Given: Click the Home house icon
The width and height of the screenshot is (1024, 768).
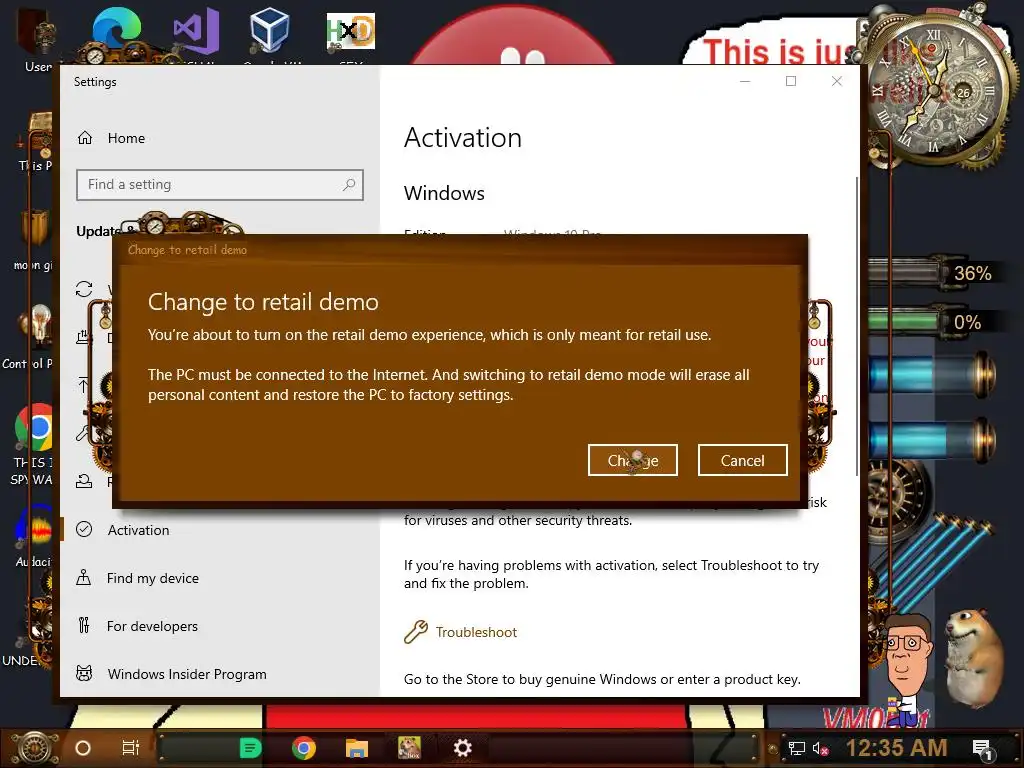Looking at the screenshot, I should point(85,138).
